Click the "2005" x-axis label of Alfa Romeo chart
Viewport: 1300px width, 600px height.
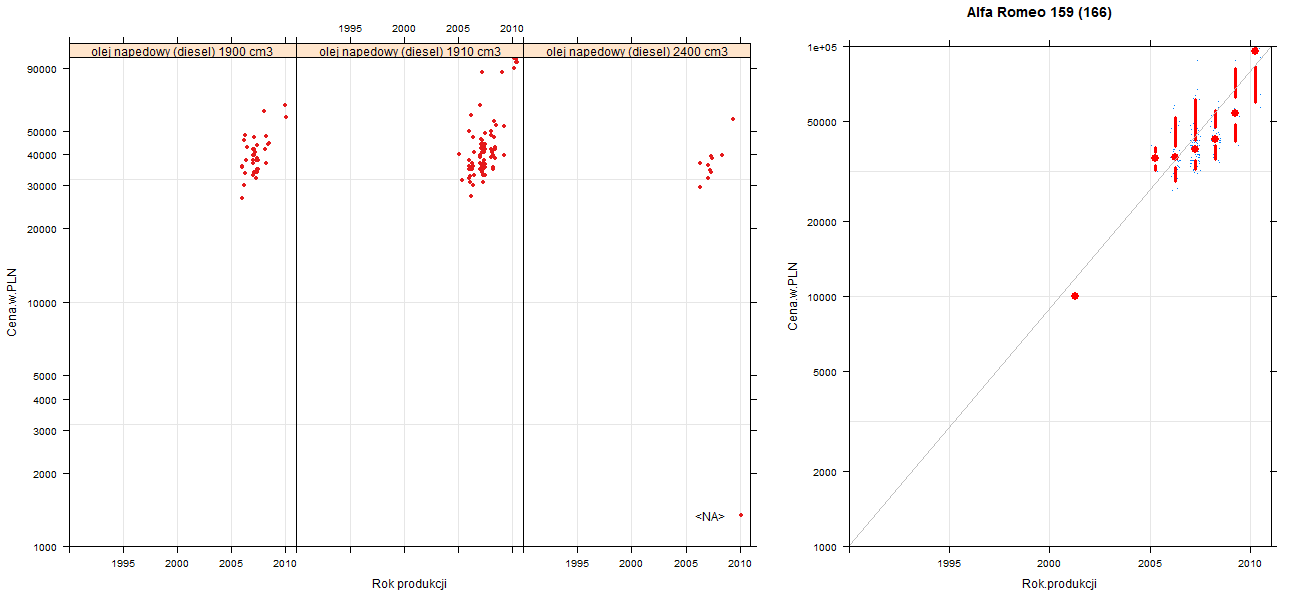(x=1149, y=564)
